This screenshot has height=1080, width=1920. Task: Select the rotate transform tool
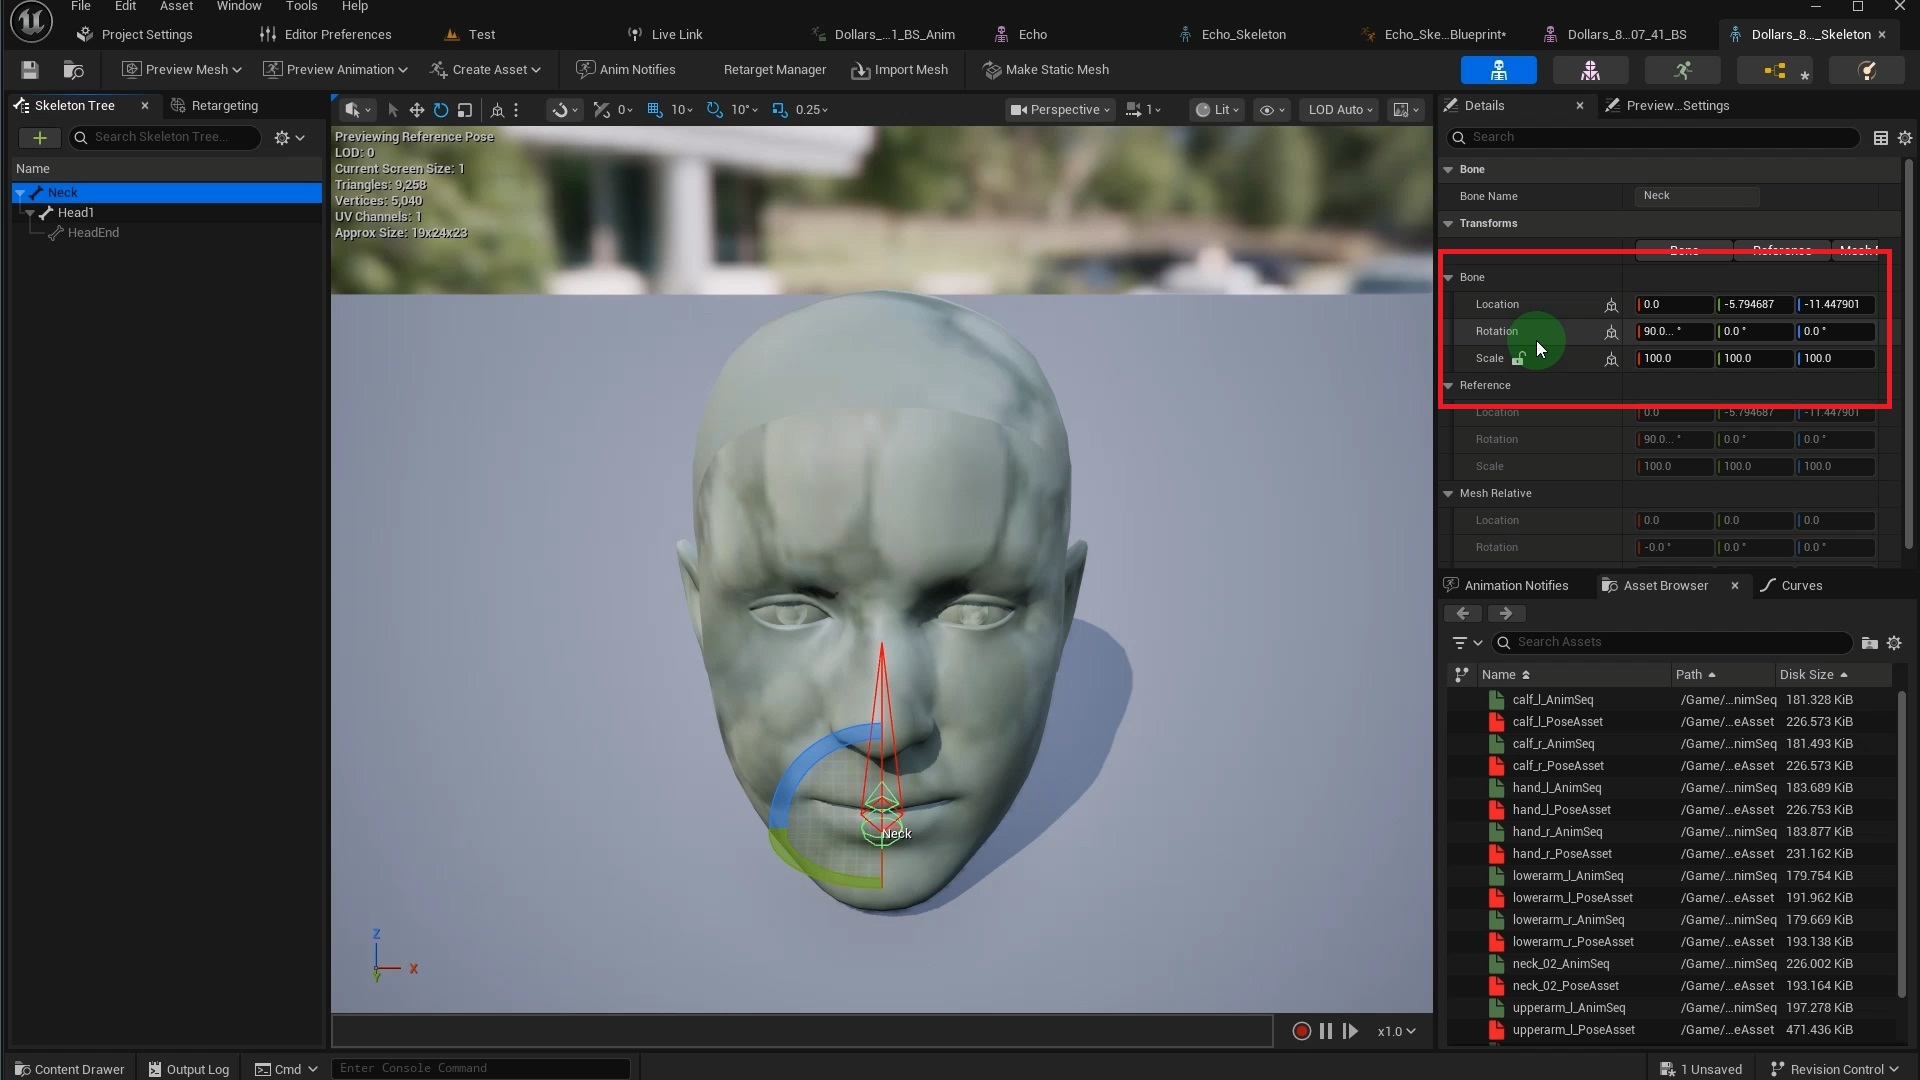[x=441, y=110]
